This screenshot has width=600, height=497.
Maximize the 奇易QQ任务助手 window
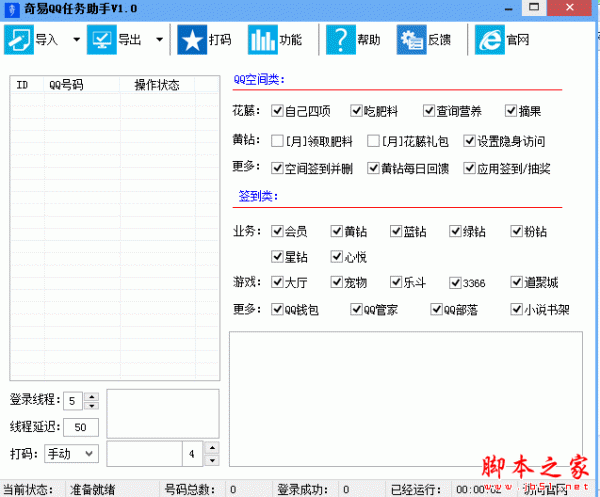pyautogui.click(x=534, y=7)
